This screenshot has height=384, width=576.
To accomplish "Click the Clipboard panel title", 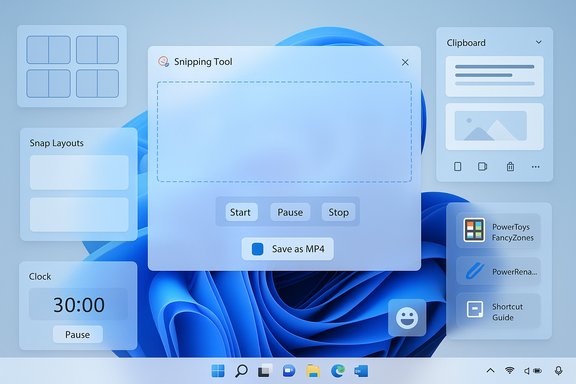I will pyautogui.click(x=466, y=43).
